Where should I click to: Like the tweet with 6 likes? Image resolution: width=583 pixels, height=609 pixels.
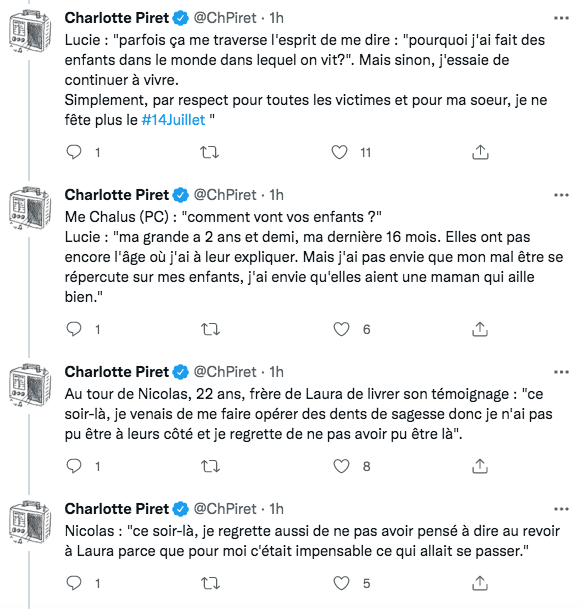point(341,329)
